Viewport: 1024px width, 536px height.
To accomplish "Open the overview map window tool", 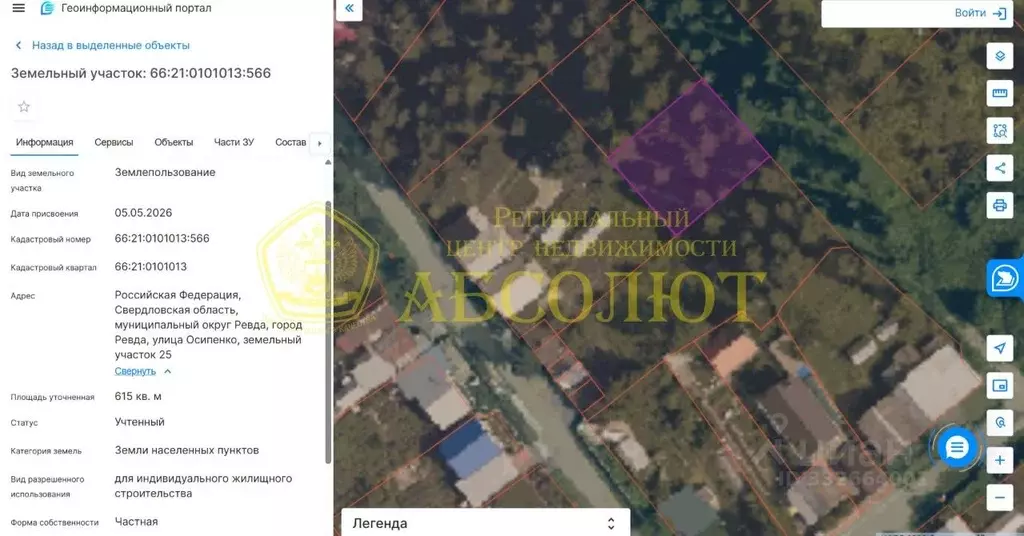I will click(1000, 385).
